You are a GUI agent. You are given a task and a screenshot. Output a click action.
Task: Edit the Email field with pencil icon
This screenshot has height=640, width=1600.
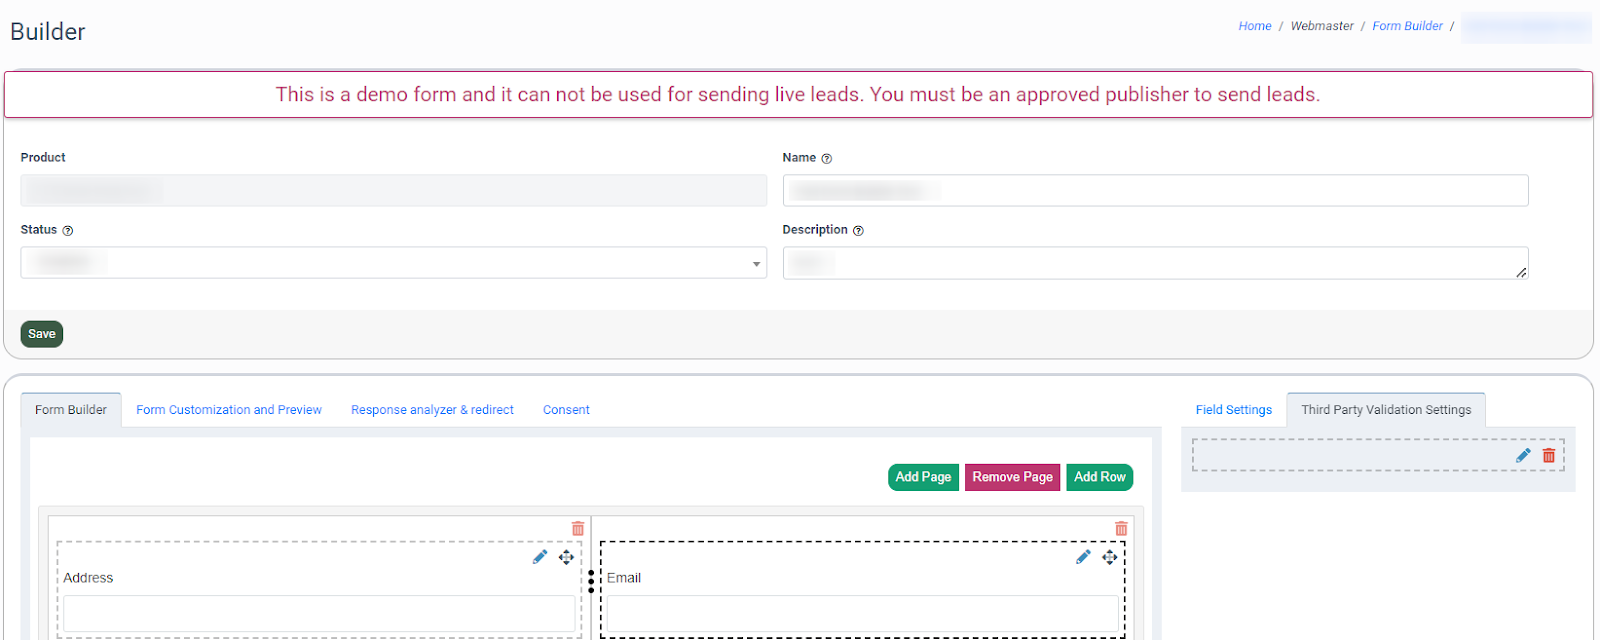click(x=1083, y=557)
